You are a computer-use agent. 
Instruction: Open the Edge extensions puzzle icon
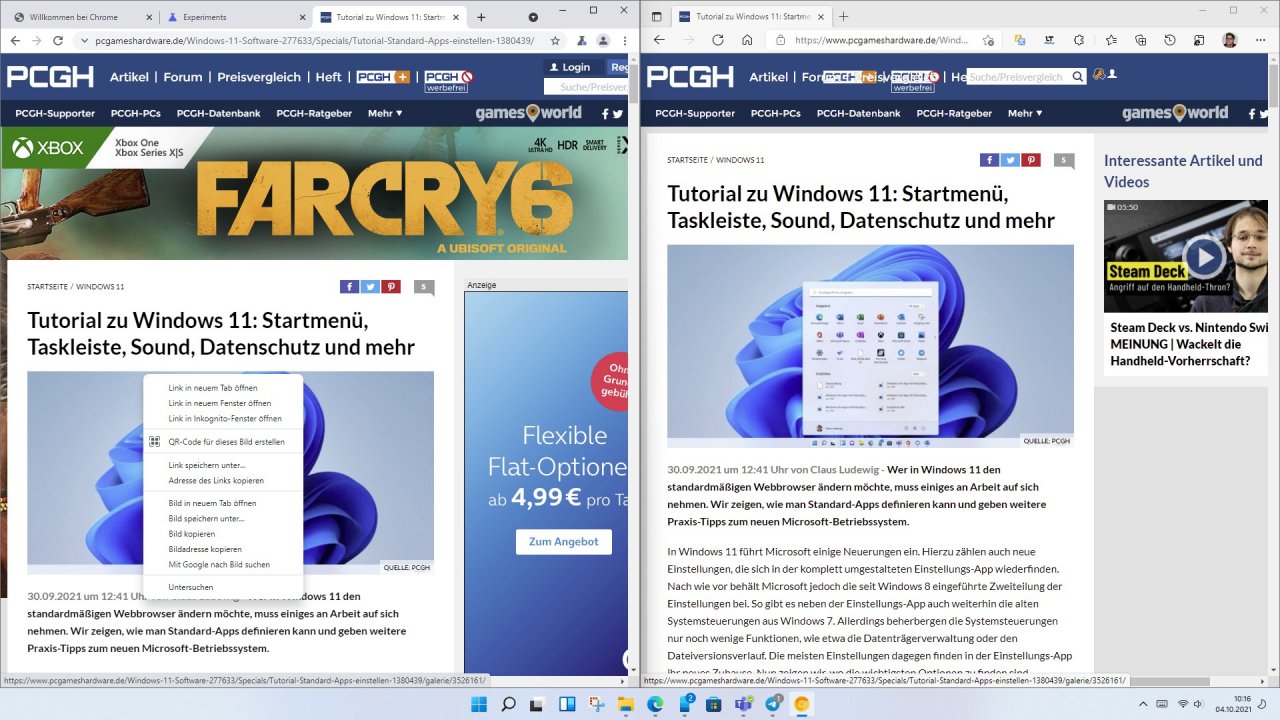(x=1078, y=40)
